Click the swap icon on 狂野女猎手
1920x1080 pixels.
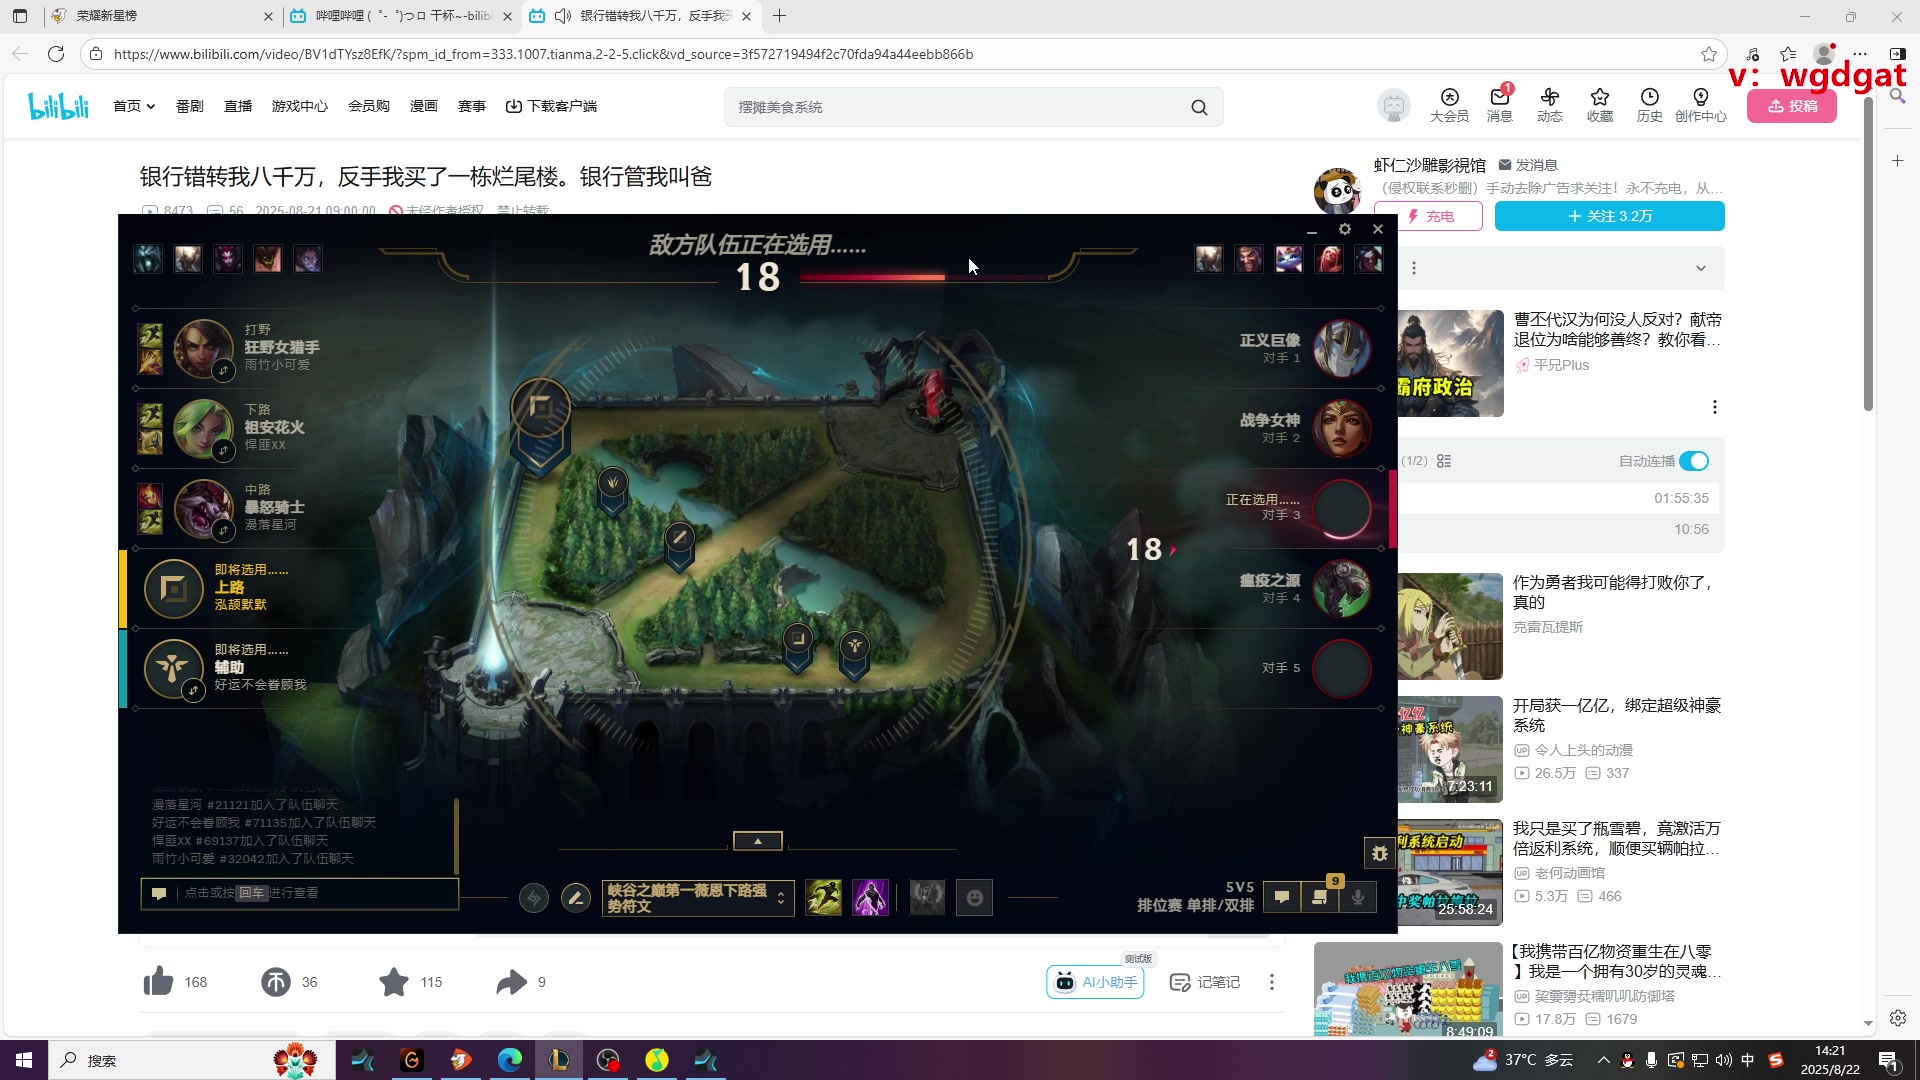tap(224, 371)
